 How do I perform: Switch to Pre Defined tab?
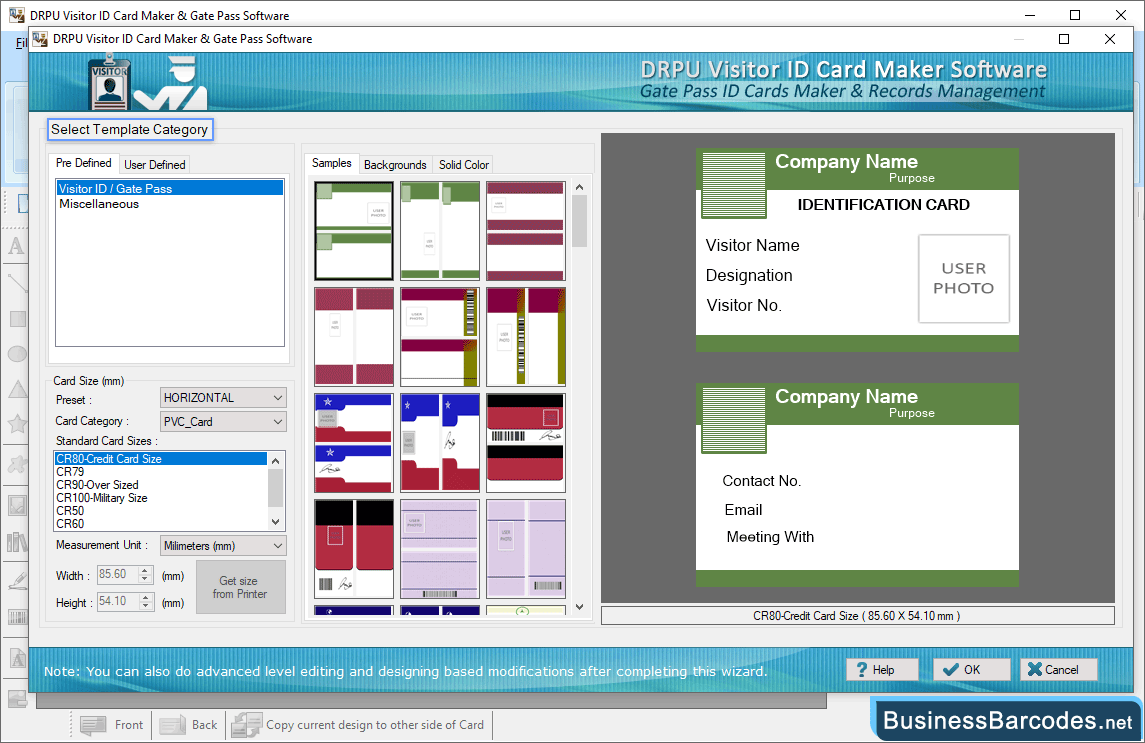[83, 163]
